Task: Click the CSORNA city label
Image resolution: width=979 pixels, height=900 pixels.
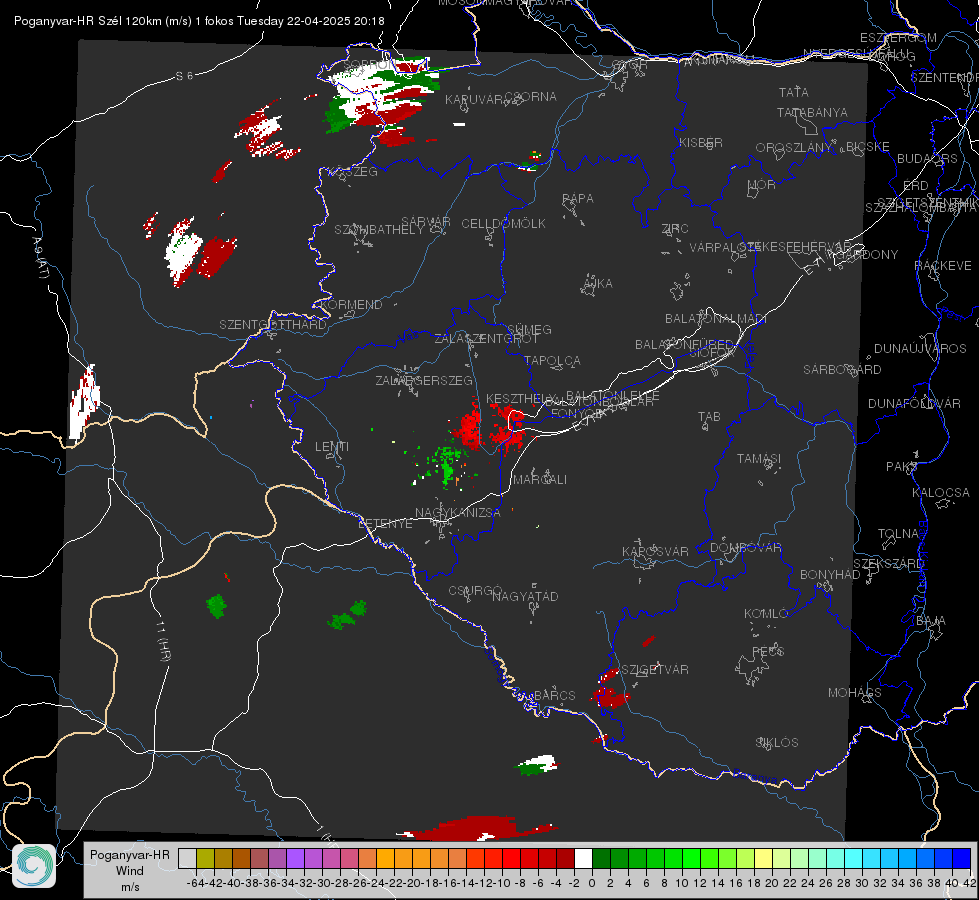Action: click(531, 97)
